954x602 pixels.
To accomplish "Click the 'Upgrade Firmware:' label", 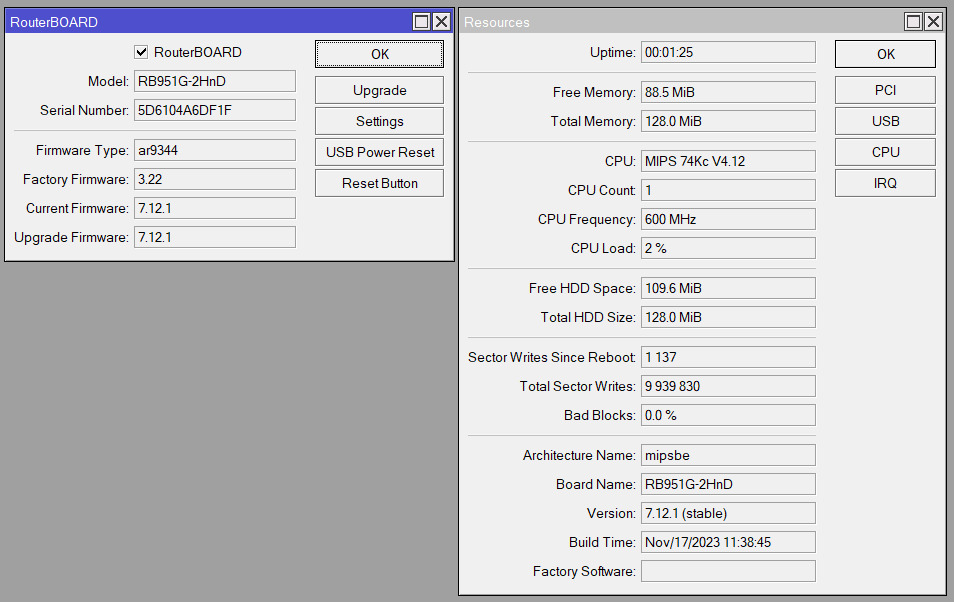I will 71,237.
